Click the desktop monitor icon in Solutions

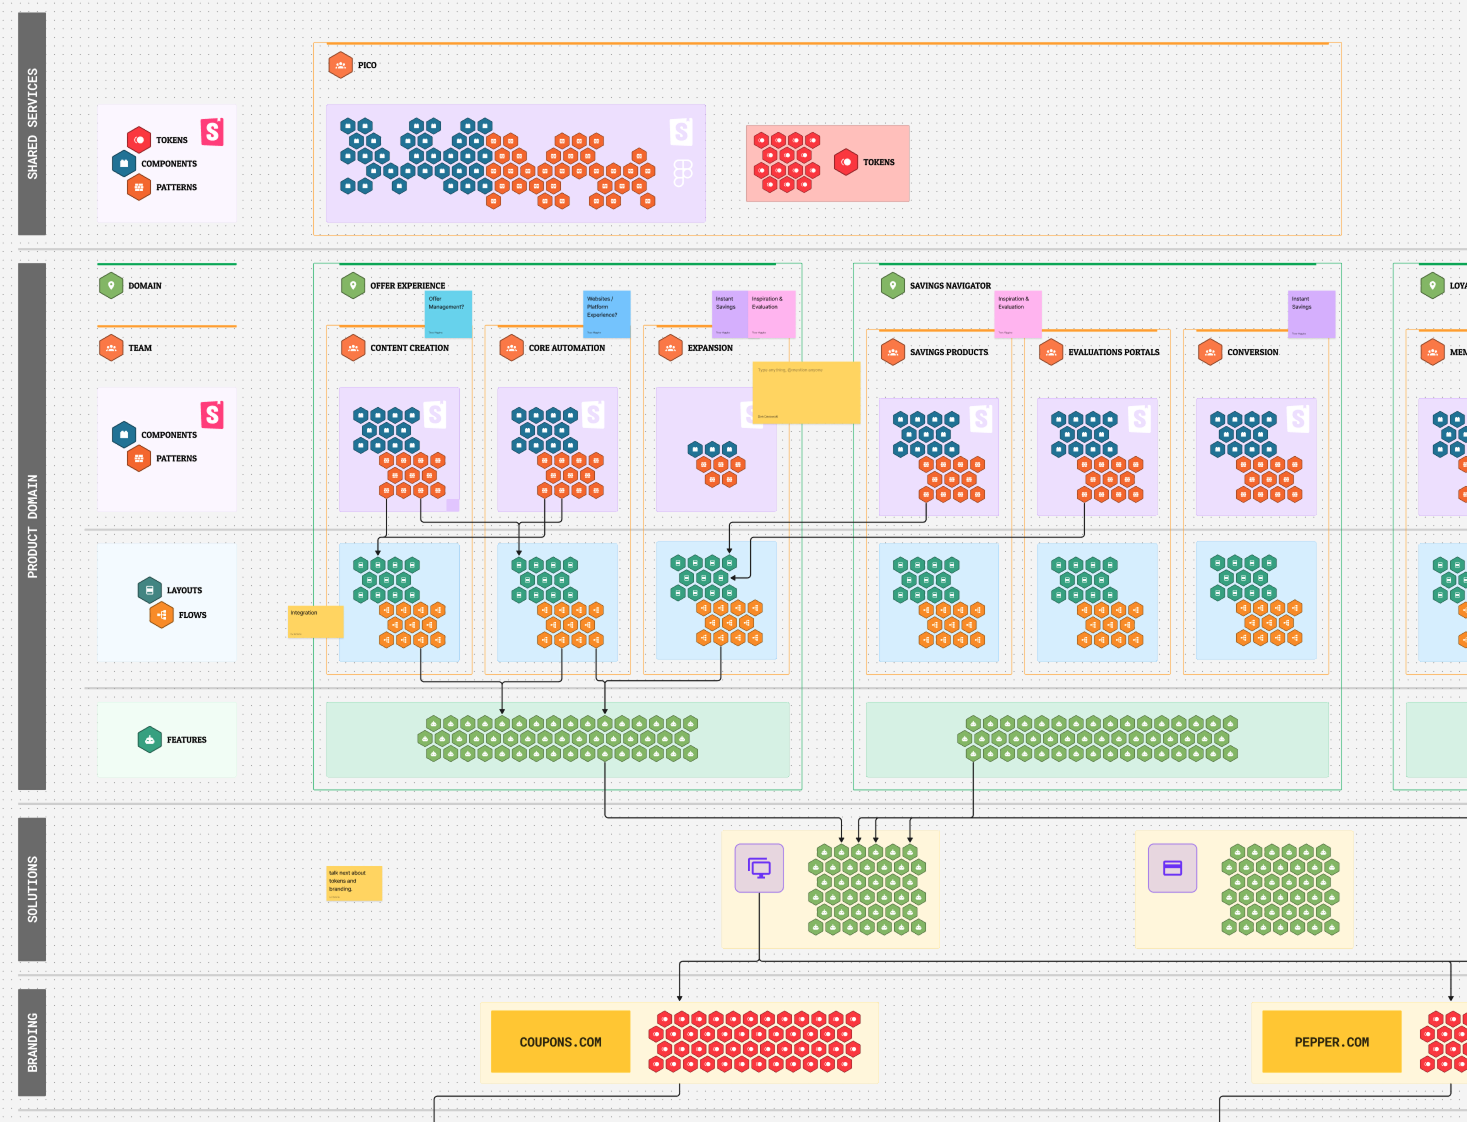click(x=759, y=868)
